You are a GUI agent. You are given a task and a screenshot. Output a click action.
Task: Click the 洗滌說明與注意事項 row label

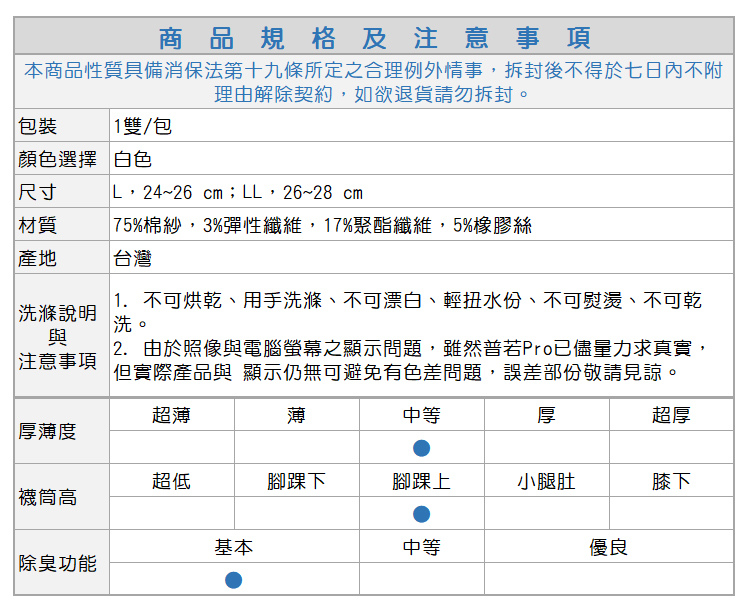[x=57, y=337]
